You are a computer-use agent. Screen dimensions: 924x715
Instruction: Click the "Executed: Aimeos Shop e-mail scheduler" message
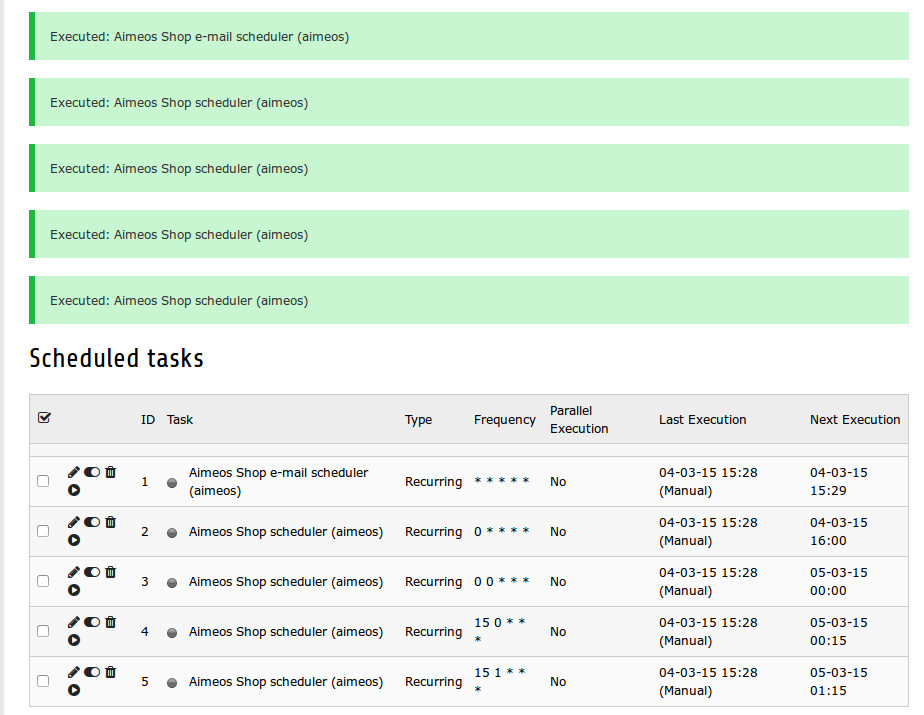(468, 37)
